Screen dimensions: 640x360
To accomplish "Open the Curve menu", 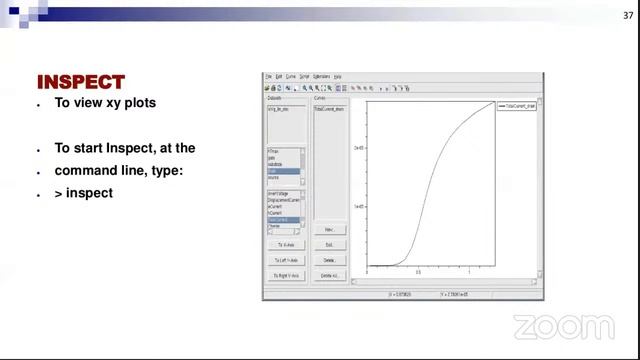I will click(x=291, y=77).
